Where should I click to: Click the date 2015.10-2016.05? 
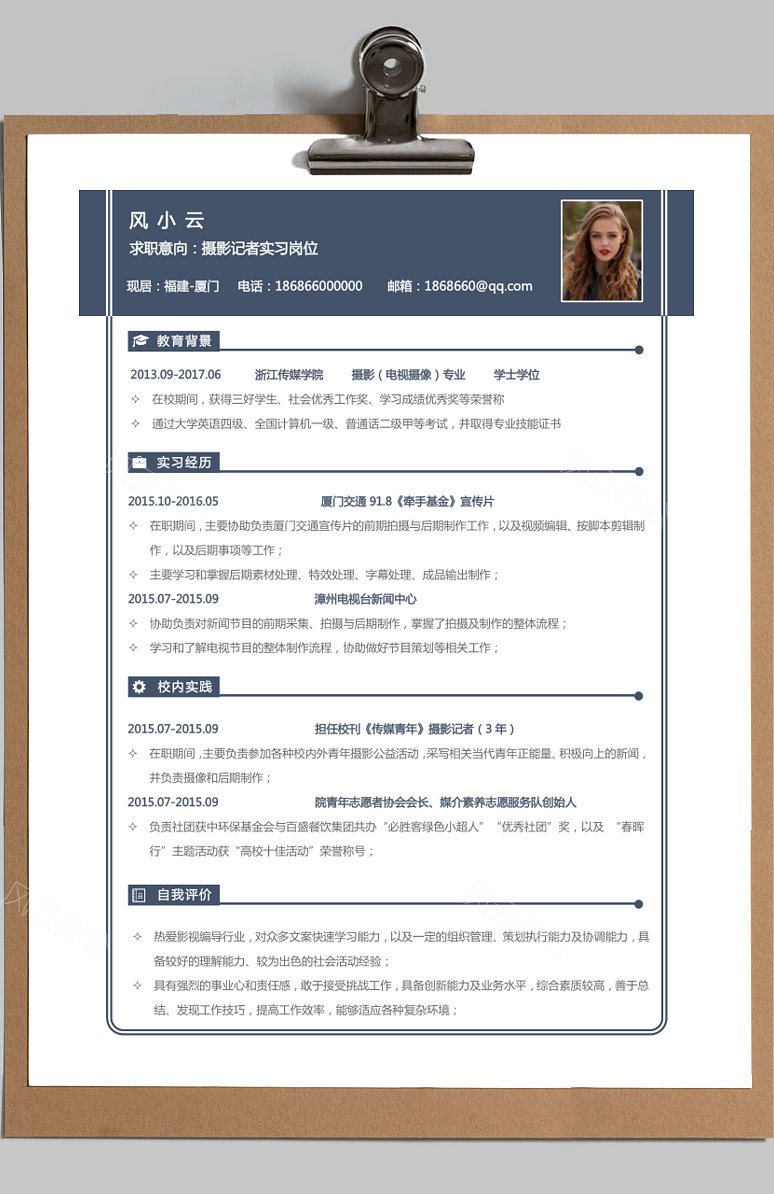click(x=173, y=501)
